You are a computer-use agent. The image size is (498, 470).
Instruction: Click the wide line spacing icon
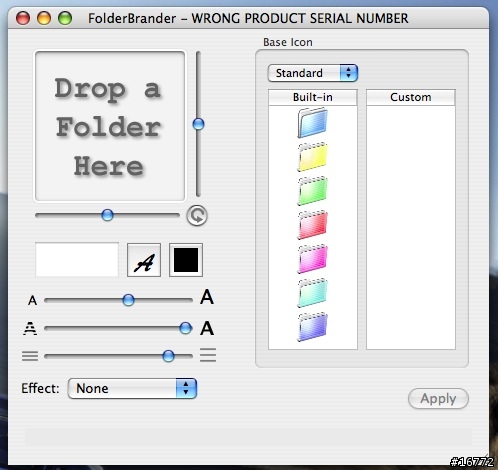point(208,355)
